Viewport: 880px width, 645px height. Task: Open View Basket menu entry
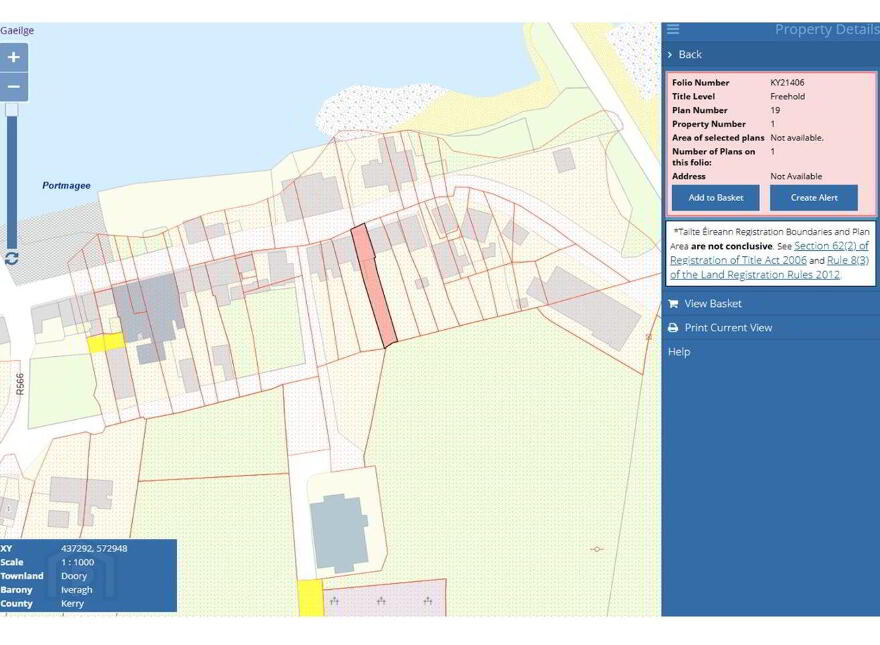point(713,304)
